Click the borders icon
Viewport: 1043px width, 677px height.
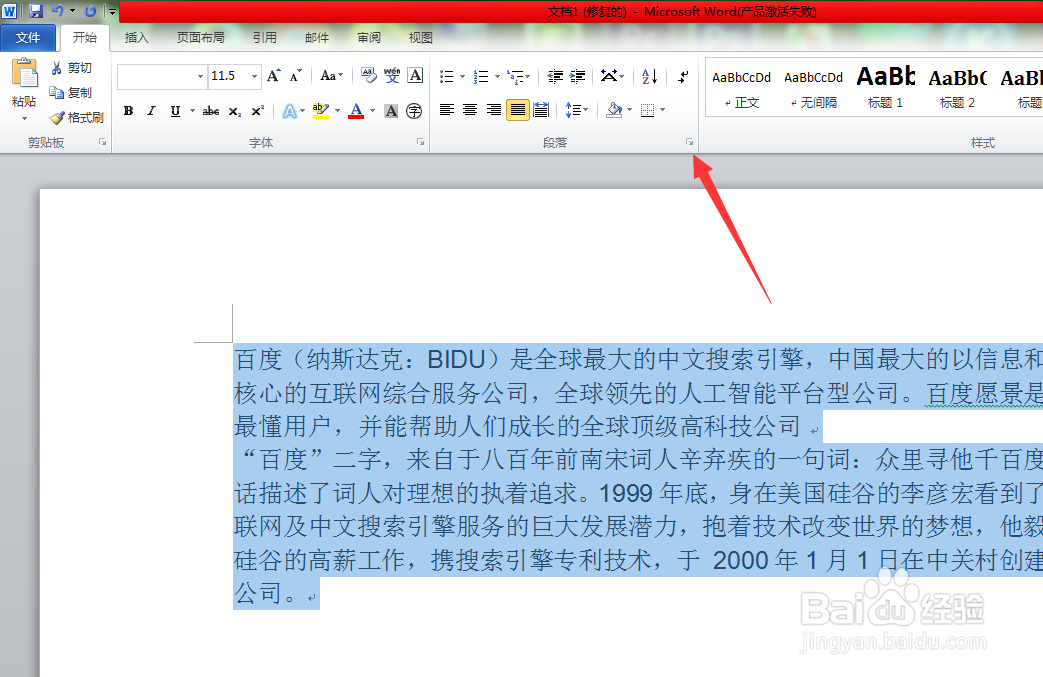(x=647, y=110)
